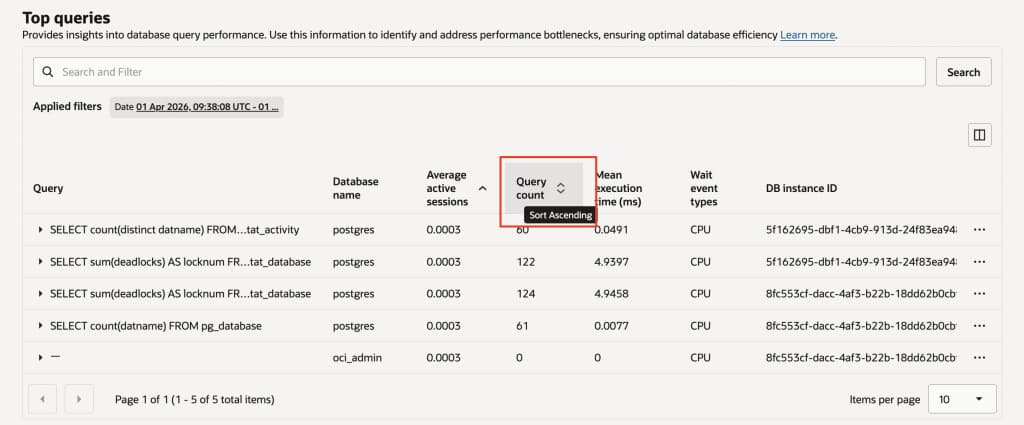This screenshot has height=425, width=1024.
Task: Click the Database name column header
Action: click(x=356, y=188)
